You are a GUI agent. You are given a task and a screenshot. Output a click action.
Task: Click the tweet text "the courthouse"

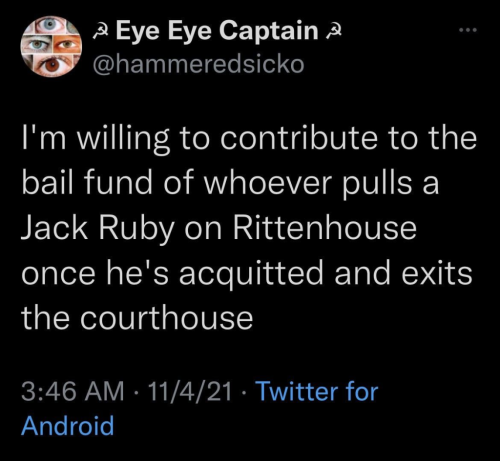coord(137,318)
